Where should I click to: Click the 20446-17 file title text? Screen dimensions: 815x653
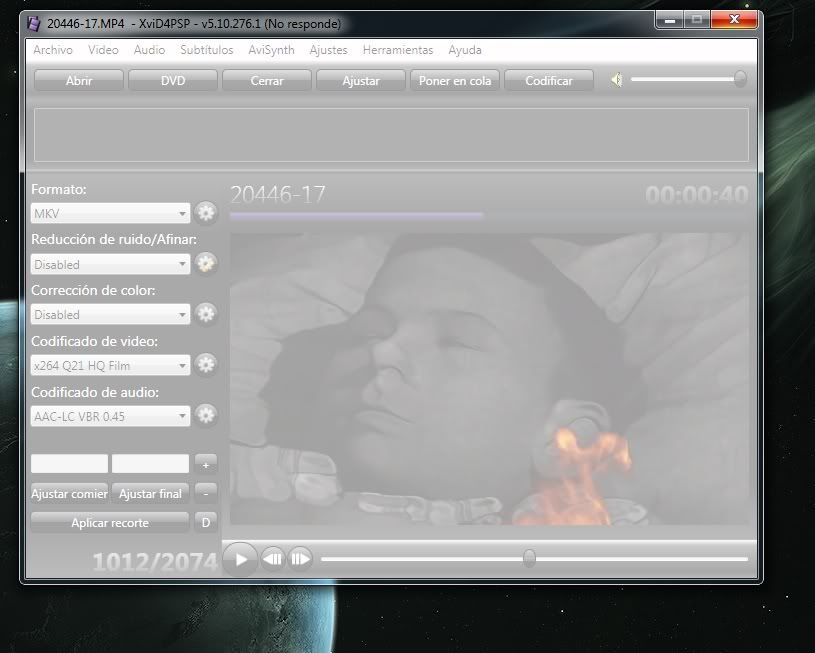point(278,194)
